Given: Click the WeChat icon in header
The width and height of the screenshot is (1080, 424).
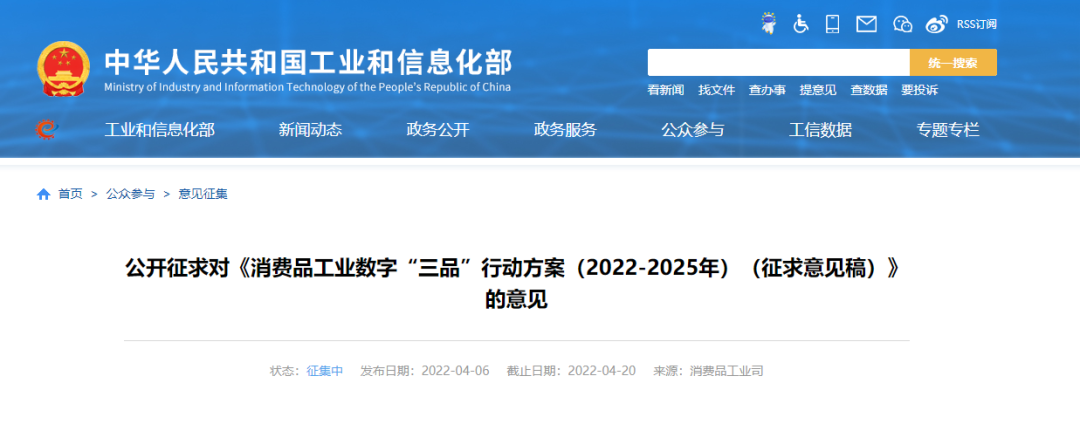Looking at the screenshot, I should [x=903, y=24].
